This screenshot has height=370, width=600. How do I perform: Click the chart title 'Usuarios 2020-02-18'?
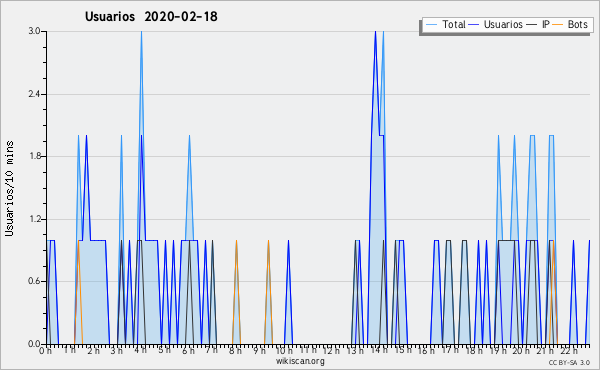[151, 16]
